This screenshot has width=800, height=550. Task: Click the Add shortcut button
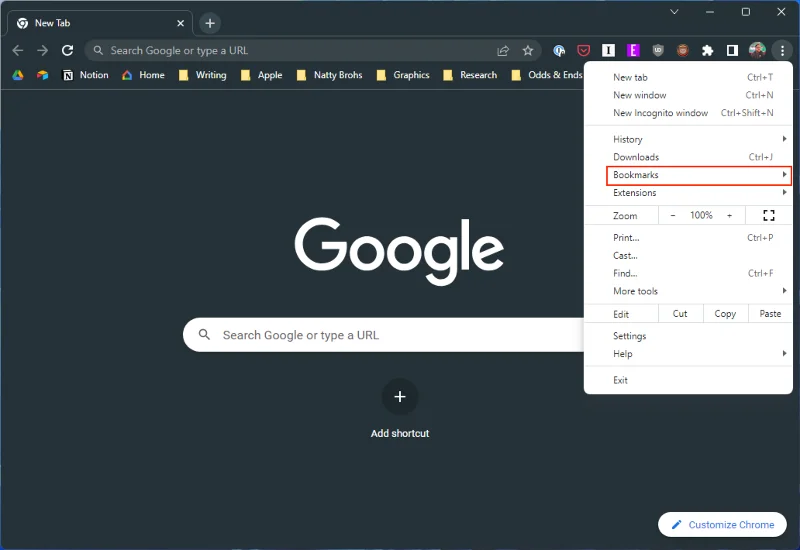pos(400,397)
